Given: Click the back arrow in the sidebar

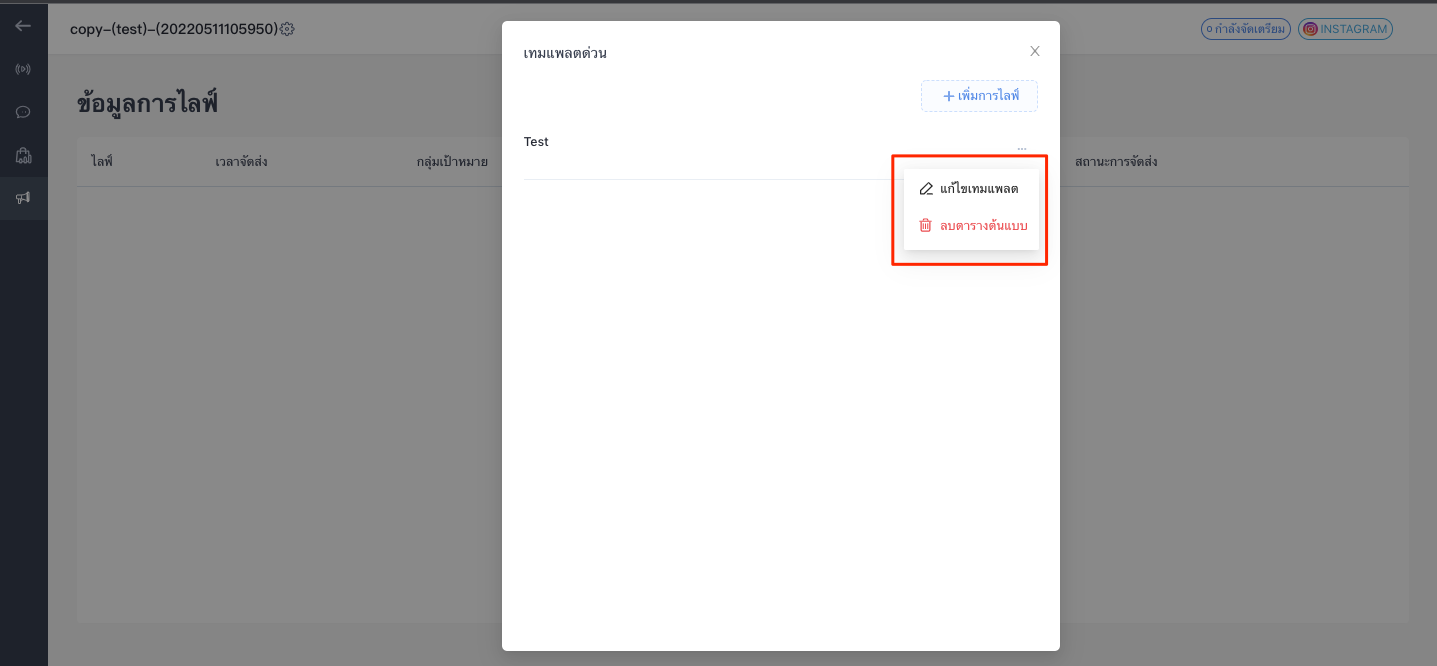Looking at the screenshot, I should click(x=23, y=26).
